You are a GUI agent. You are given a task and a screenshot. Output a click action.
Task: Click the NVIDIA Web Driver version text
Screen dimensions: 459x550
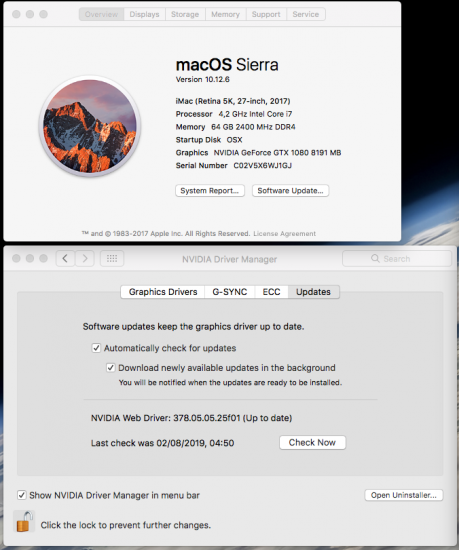pyautogui.click(x=191, y=418)
